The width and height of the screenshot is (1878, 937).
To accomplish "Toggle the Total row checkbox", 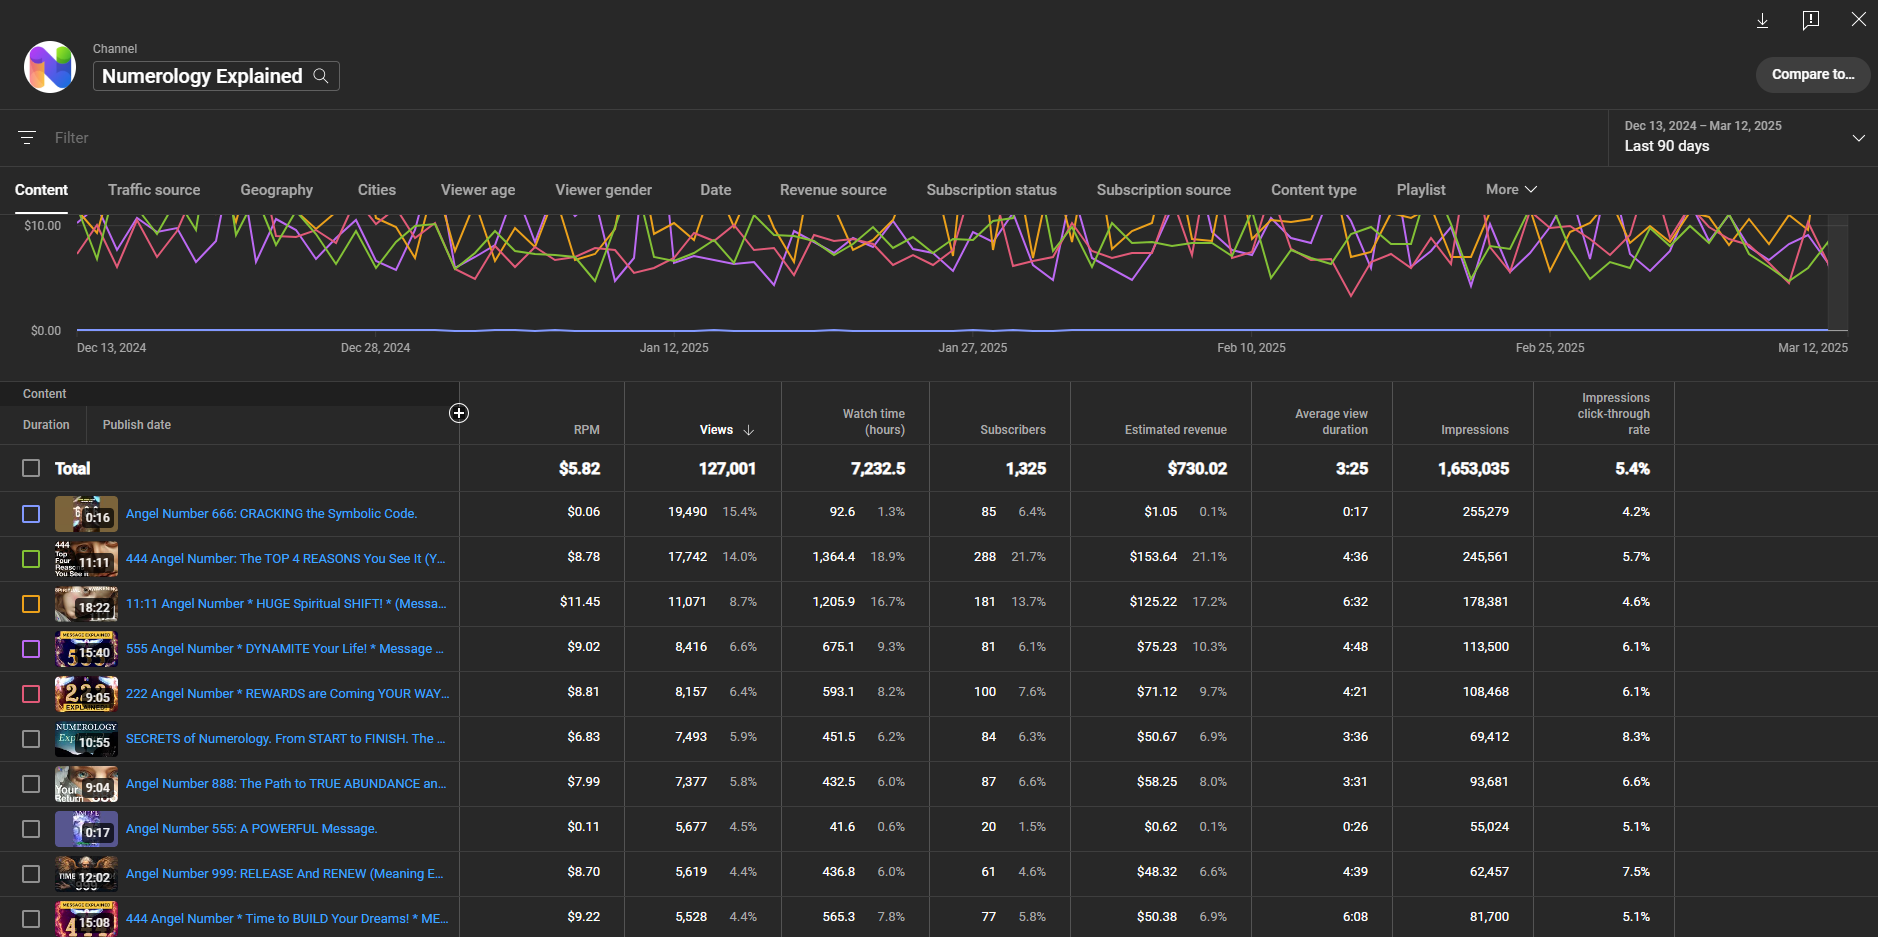I will [31, 468].
